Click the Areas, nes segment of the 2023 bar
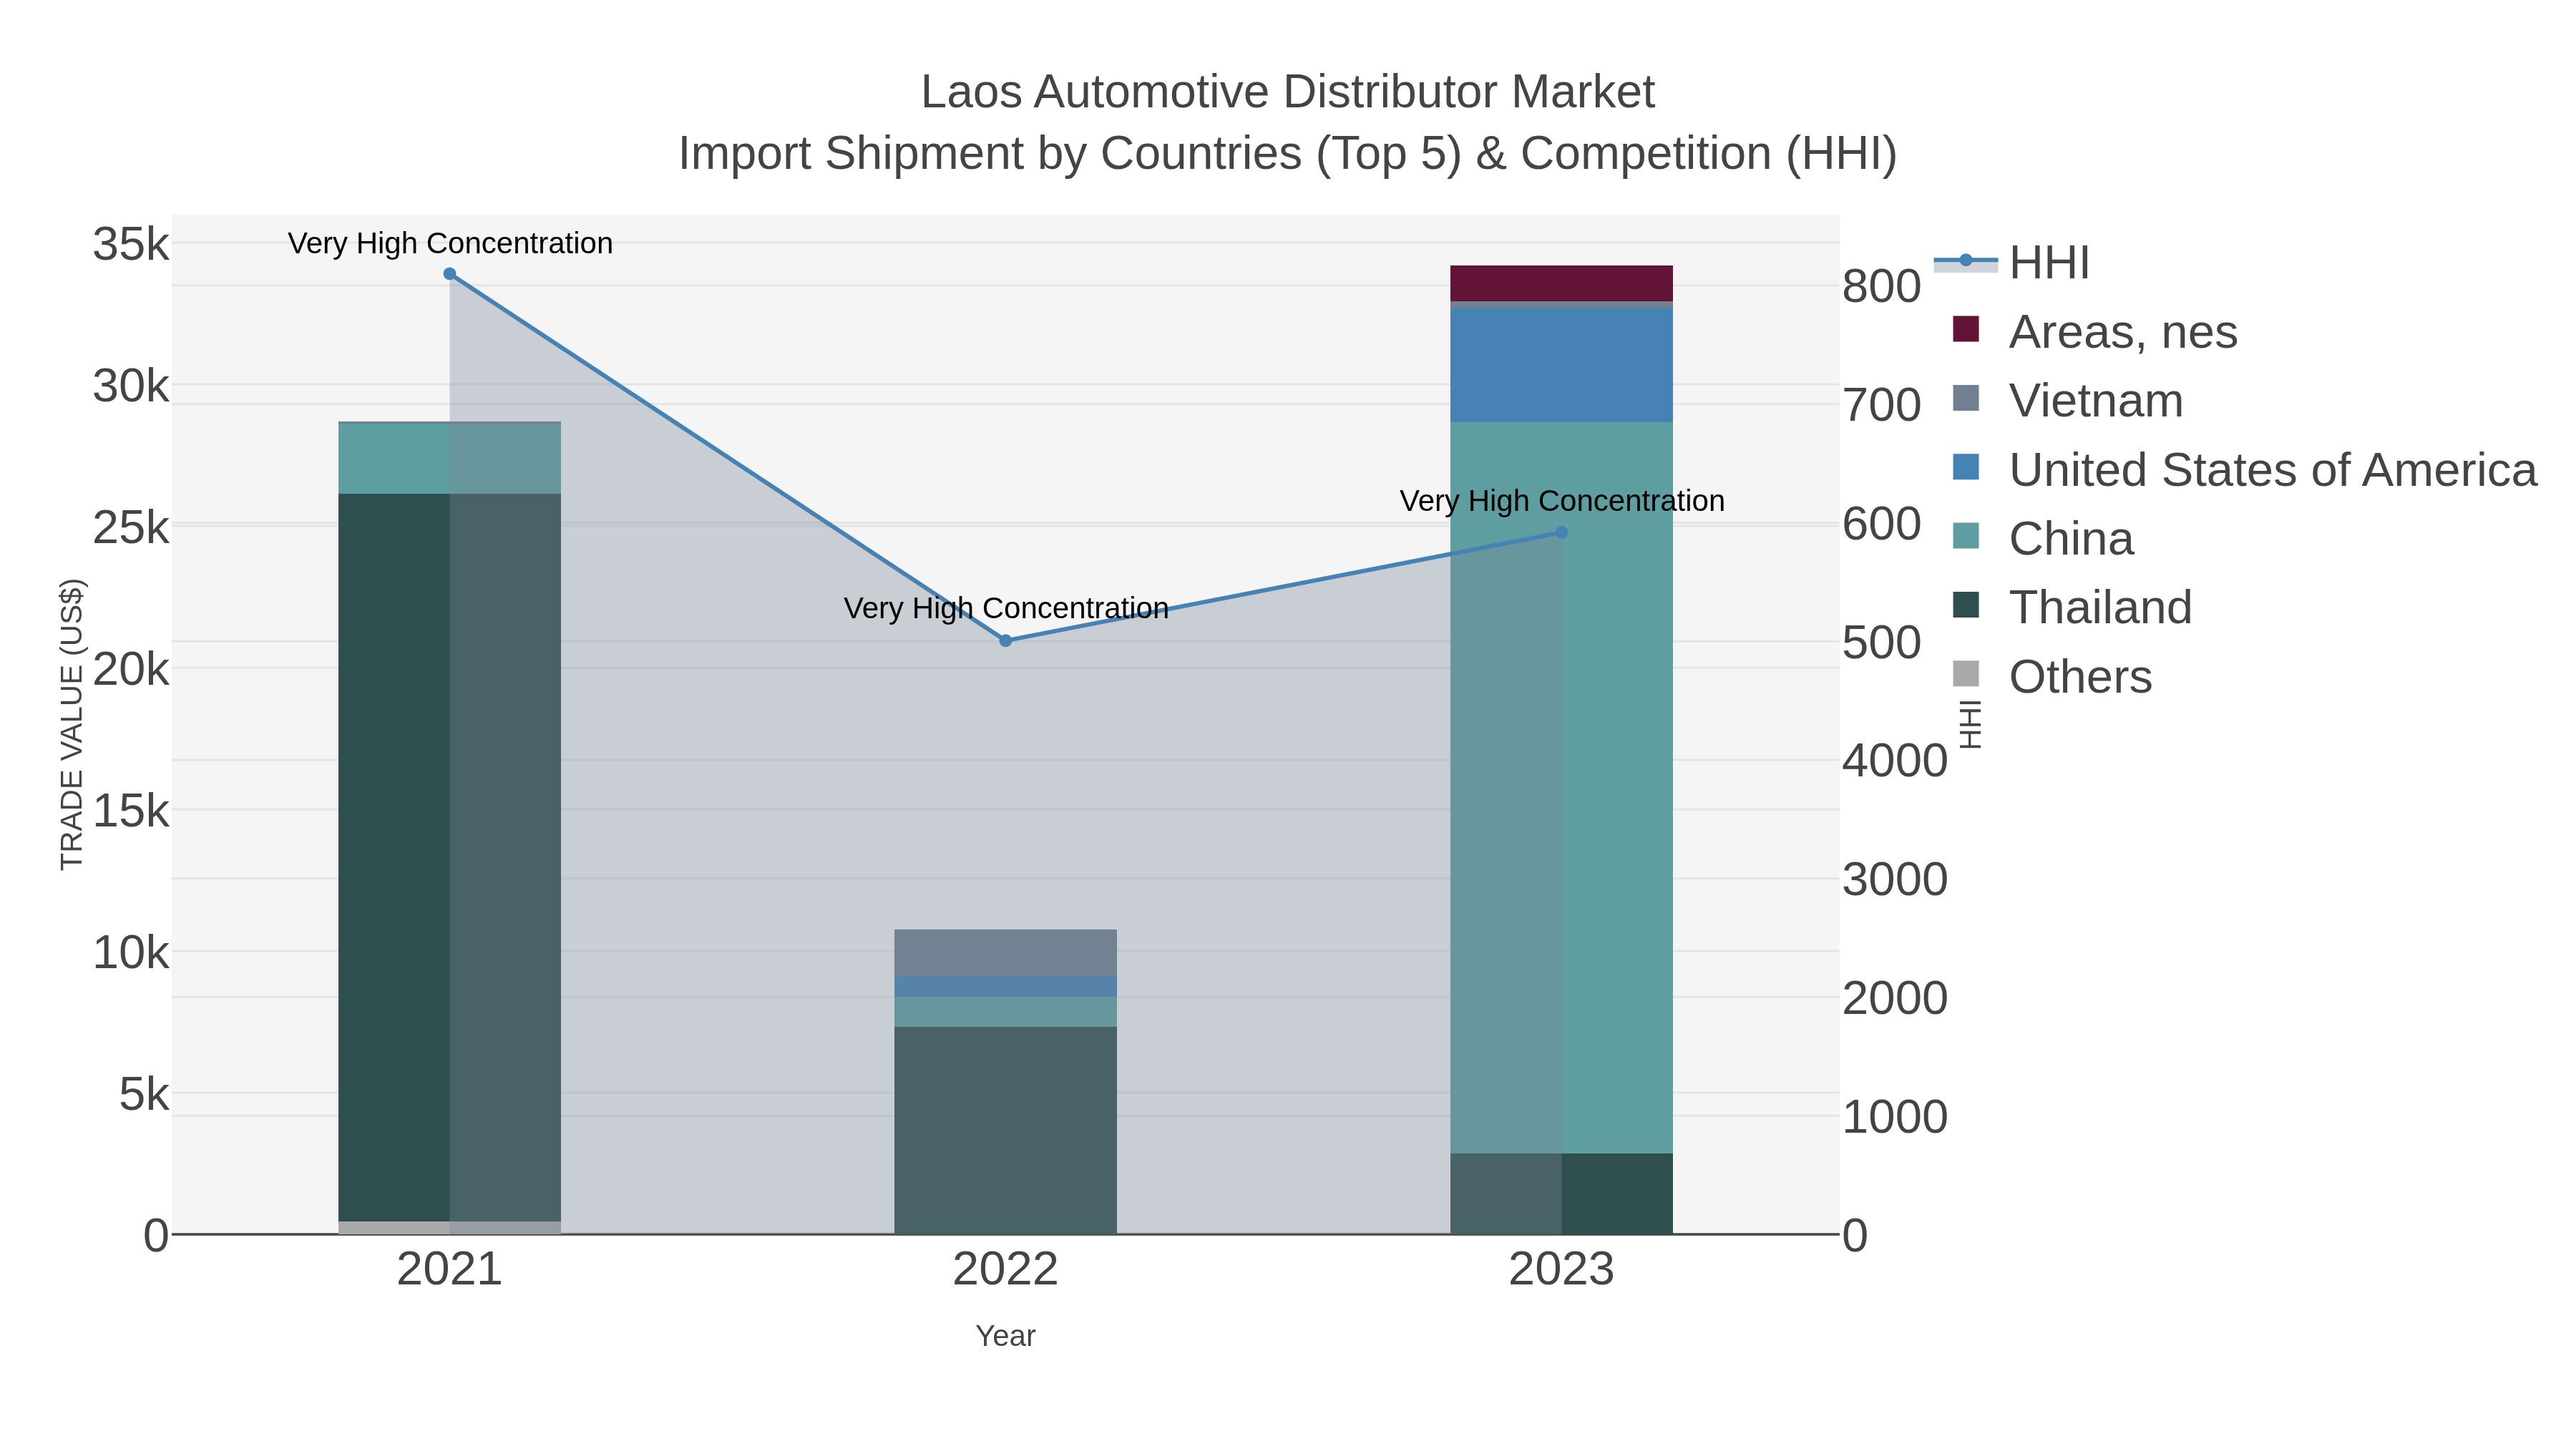 point(1561,284)
